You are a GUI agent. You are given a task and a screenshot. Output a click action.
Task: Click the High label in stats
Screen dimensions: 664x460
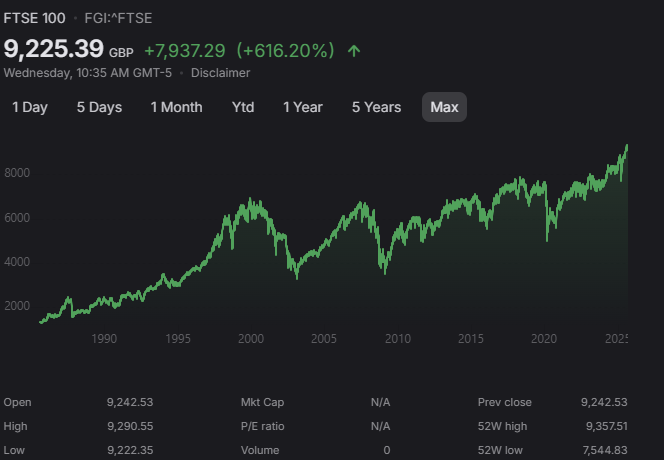tap(15, 426)
